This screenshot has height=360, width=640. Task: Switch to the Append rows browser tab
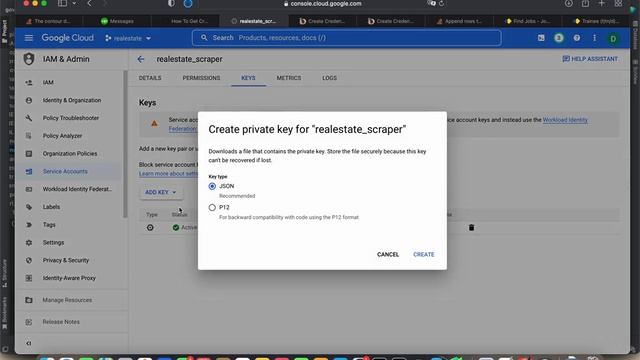pyautogui.click(x=459, y=21)
